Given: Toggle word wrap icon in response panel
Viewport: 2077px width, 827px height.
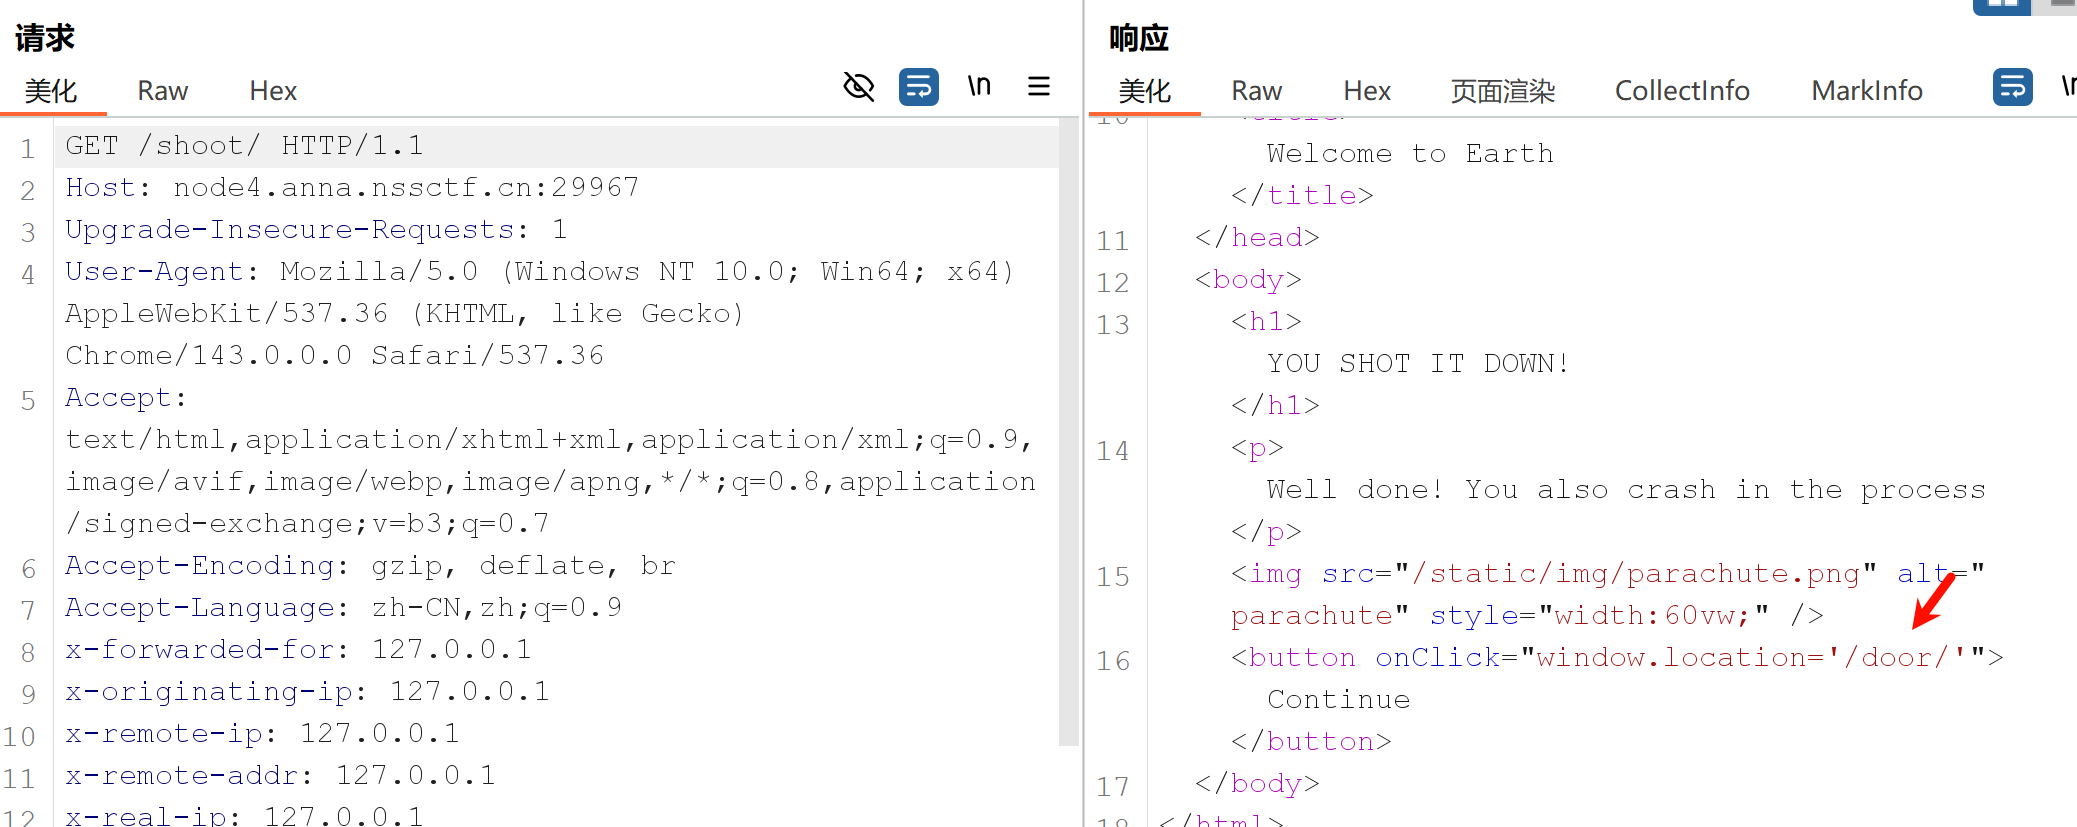Looking at the screenshot, I should pos(2012,87).
